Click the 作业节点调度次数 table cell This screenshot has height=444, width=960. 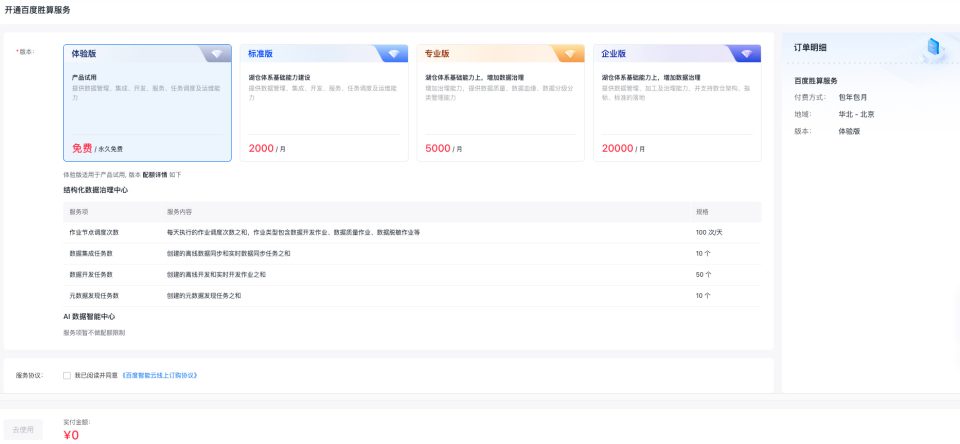point(94,233)
